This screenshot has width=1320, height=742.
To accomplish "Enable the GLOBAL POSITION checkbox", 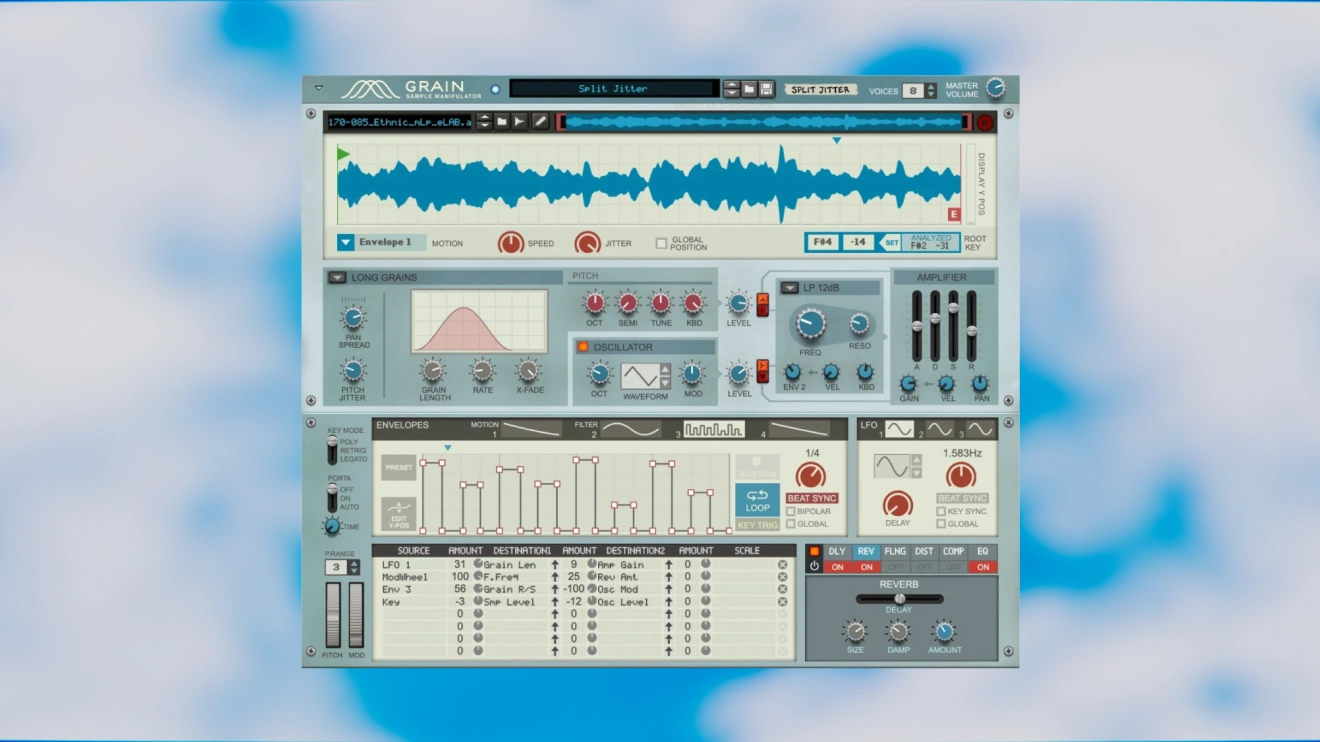I will click(661, 243).
